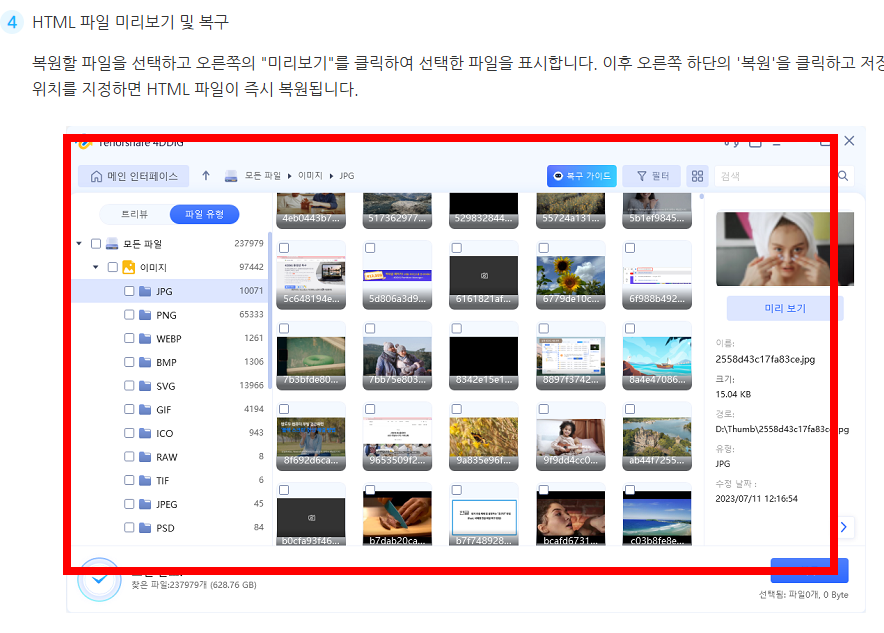Image resolution: width=884 pixels, height=633 pixels.
Task: Click the blue 복원 restore button
Action: pos(809,569)
